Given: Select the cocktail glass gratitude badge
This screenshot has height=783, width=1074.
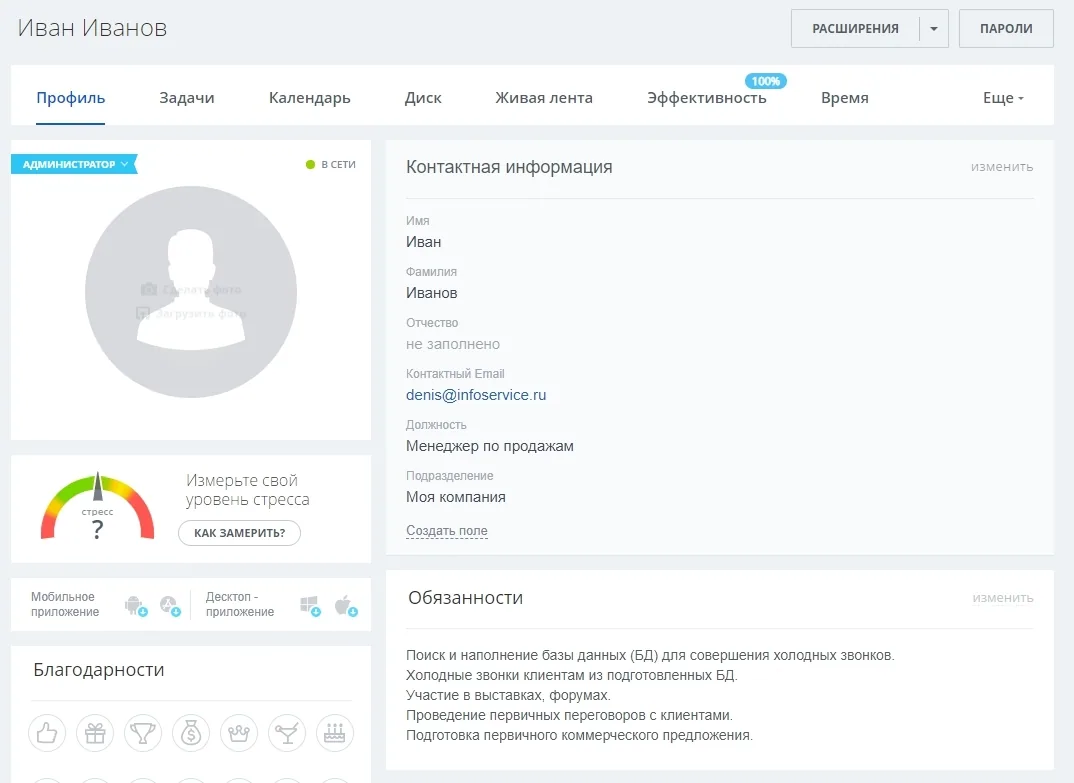Looking at the screenshot, I should [x=287, y=733].
